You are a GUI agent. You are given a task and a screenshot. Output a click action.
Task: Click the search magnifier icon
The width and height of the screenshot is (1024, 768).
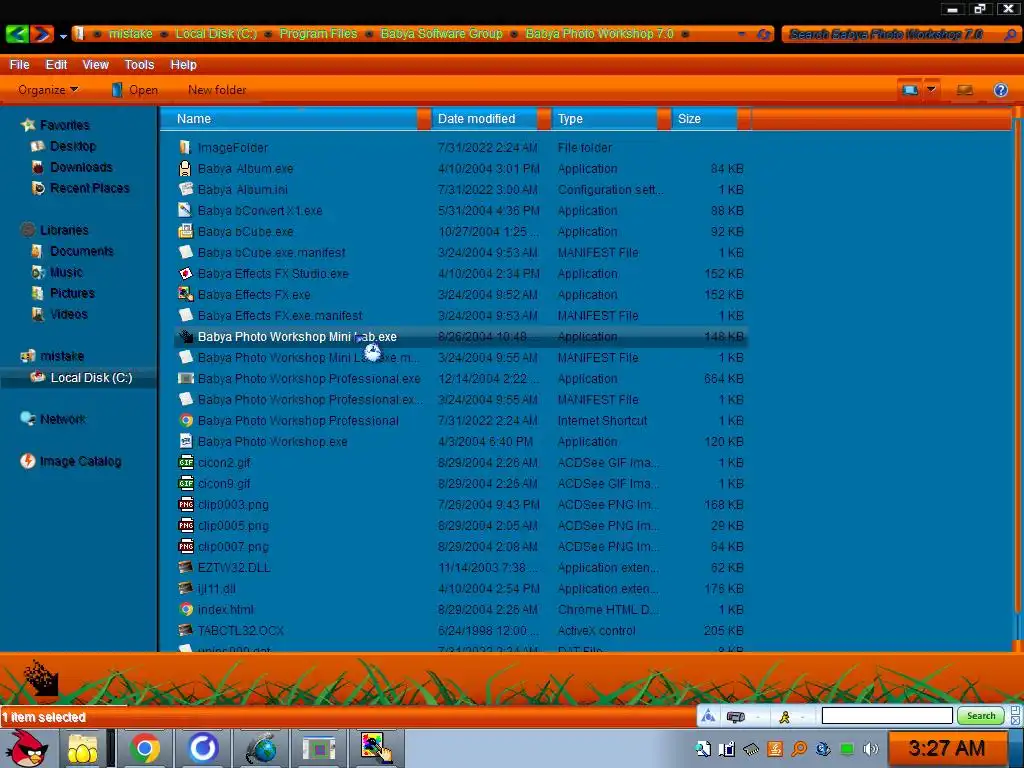[1010, 34]
